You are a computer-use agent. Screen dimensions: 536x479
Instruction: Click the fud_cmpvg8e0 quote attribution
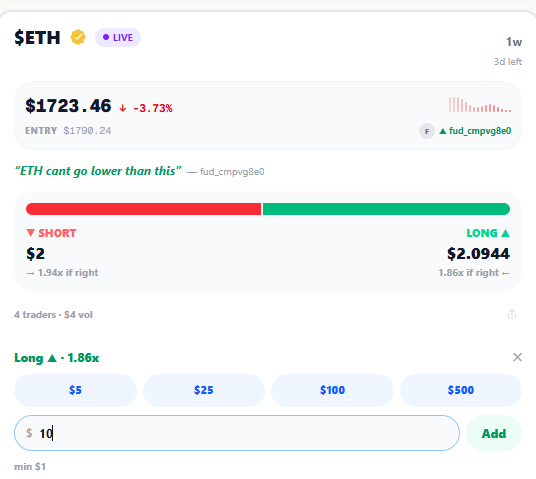point(226,172)
